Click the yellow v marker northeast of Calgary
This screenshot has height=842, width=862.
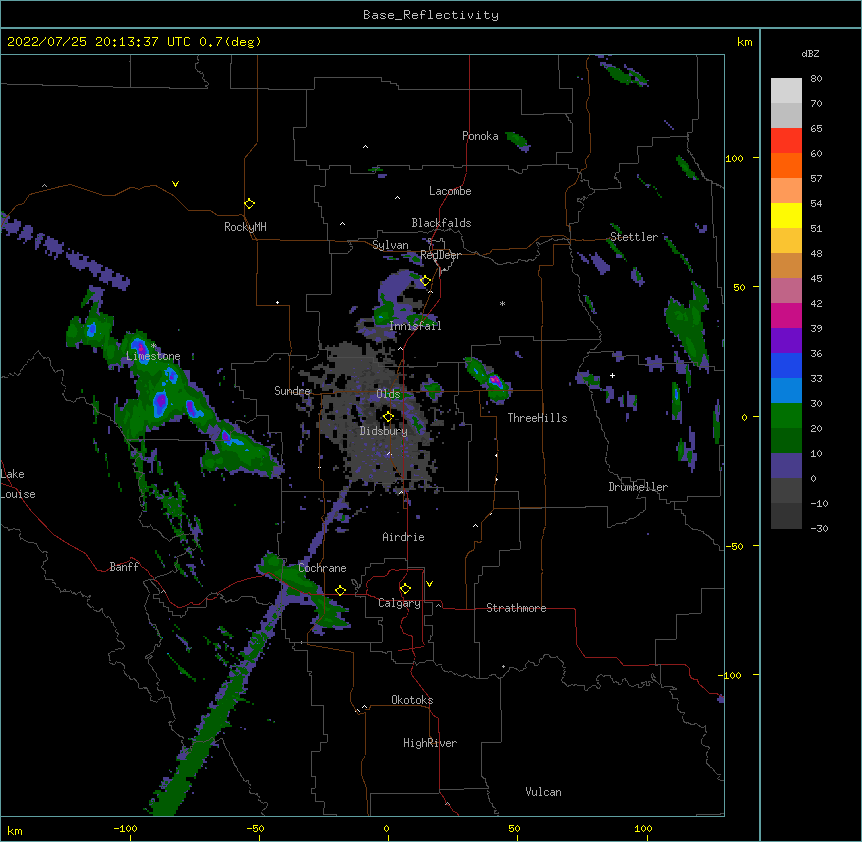[x=429, y=584]
